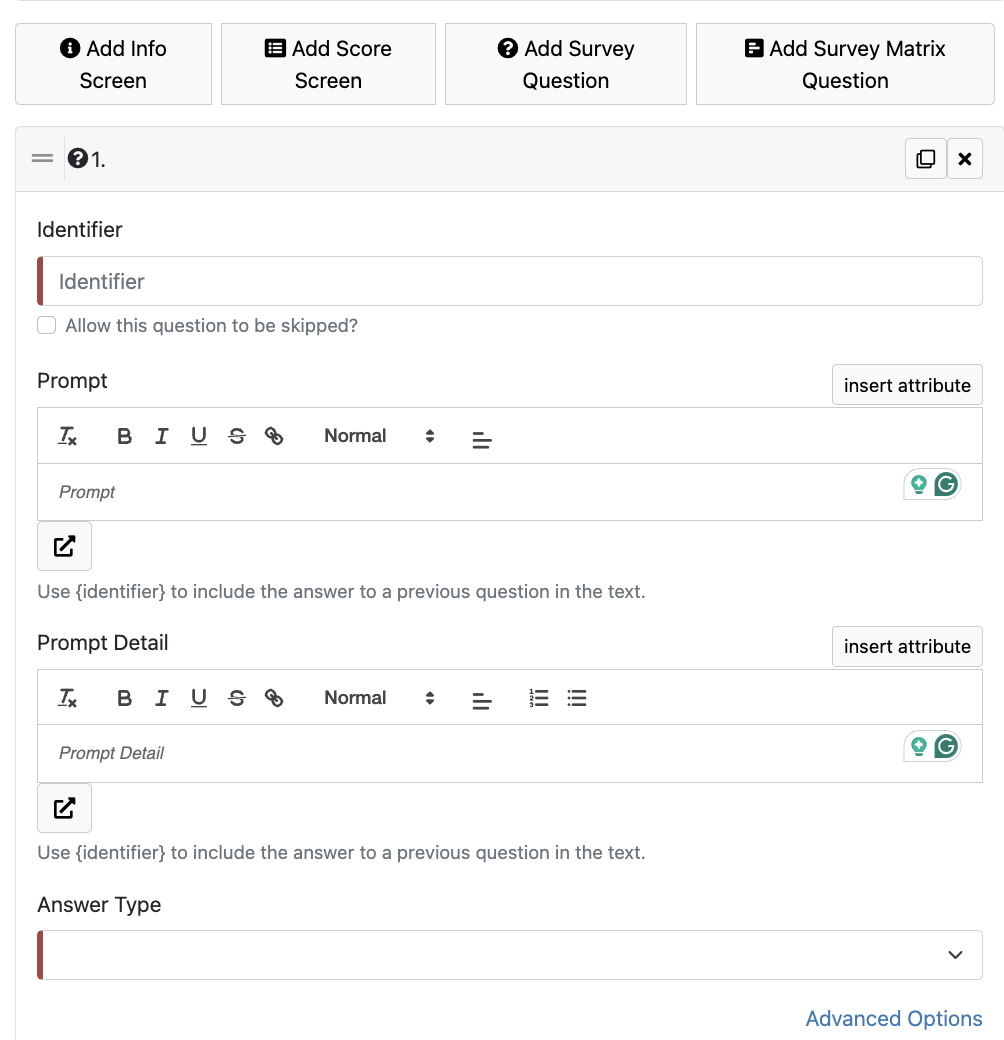The height and width of the screenshot is (1040, 1004).
Task: Open text alignment in Prompt toolbar
Action: pyautogui.click(x=482, y=438)
